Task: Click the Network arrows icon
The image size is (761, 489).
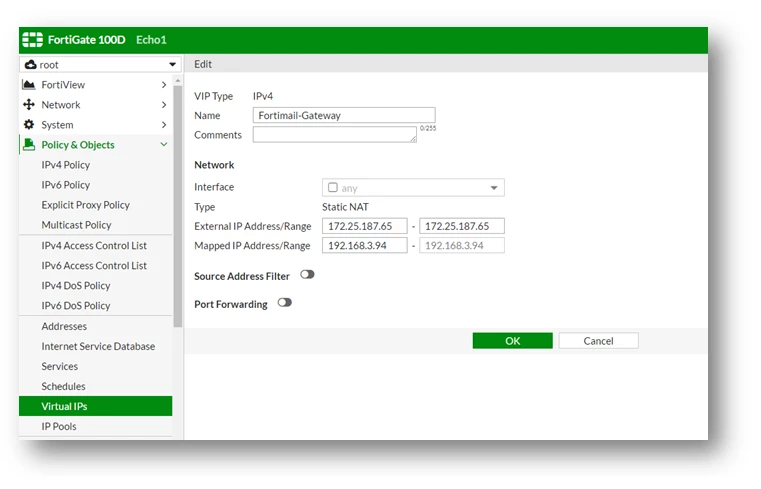Action: (29, 105)
